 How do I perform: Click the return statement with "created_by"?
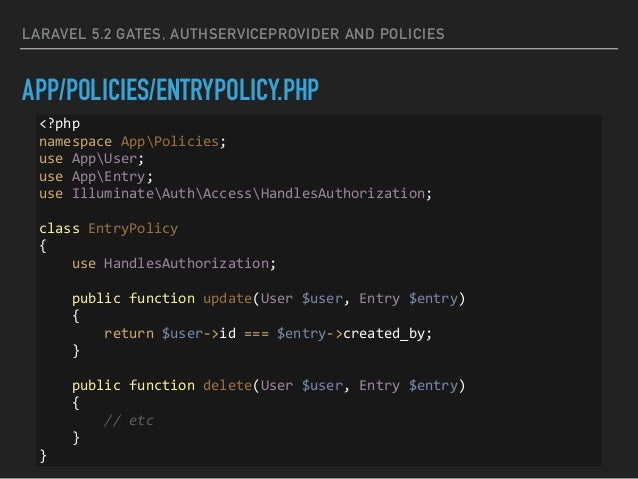click(x=268, y=334)
